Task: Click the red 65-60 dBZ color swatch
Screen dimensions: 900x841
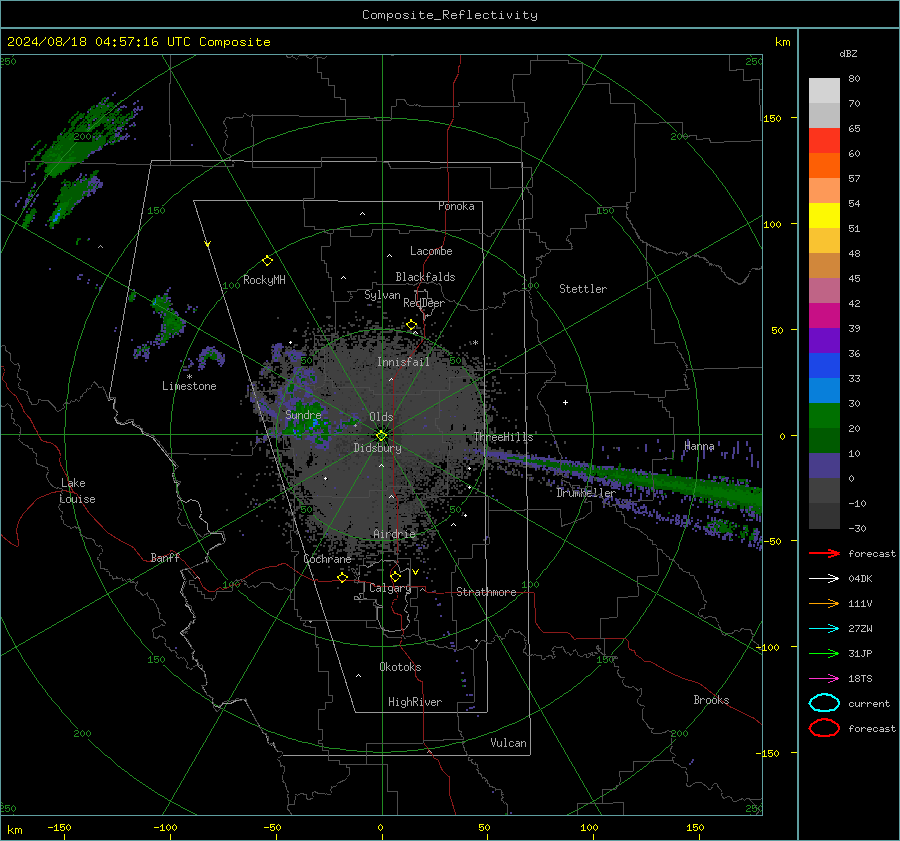Action: (x=824, y=141)
